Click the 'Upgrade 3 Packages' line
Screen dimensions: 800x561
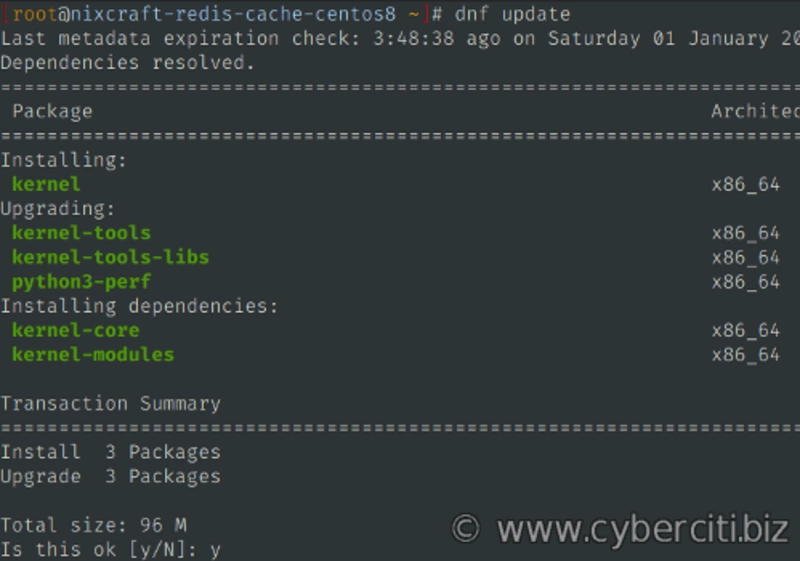point(110,476)
